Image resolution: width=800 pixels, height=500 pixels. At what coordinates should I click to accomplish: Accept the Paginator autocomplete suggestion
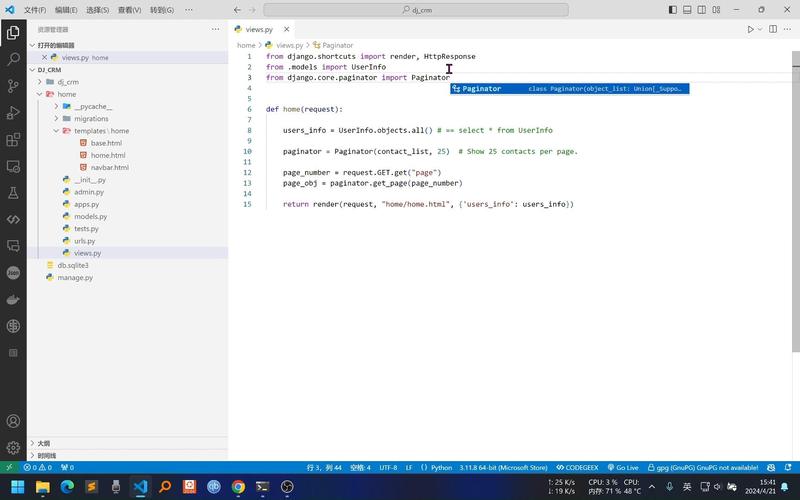[569, 89]
